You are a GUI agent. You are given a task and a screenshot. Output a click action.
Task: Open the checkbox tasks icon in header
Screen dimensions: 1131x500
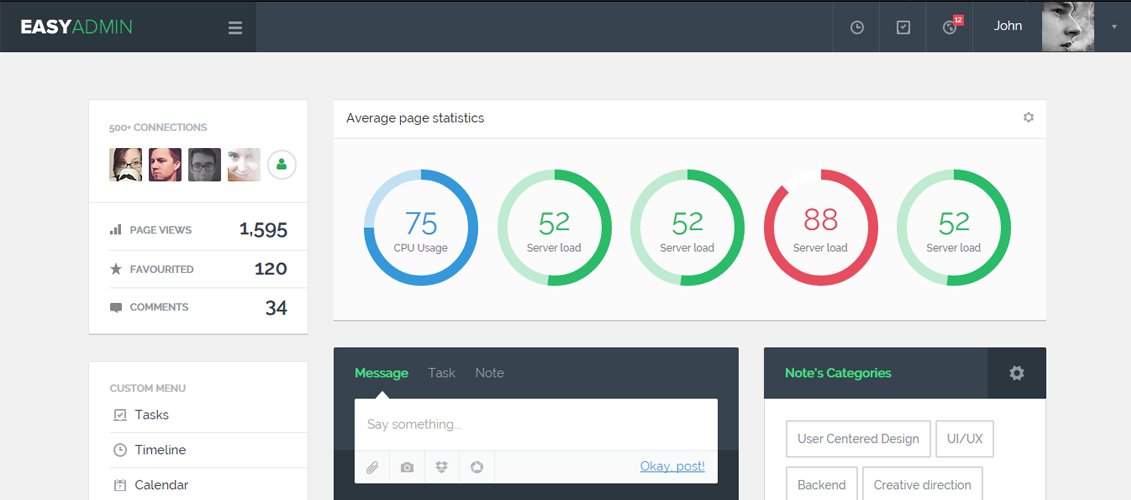[x=903, y=27]
